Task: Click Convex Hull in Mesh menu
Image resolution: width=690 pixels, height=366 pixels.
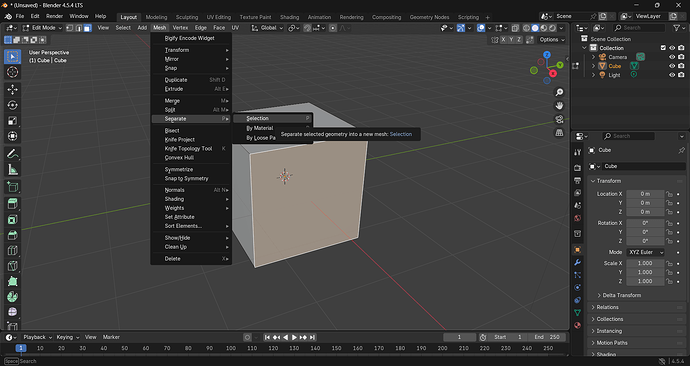Action: pos(191,157)
